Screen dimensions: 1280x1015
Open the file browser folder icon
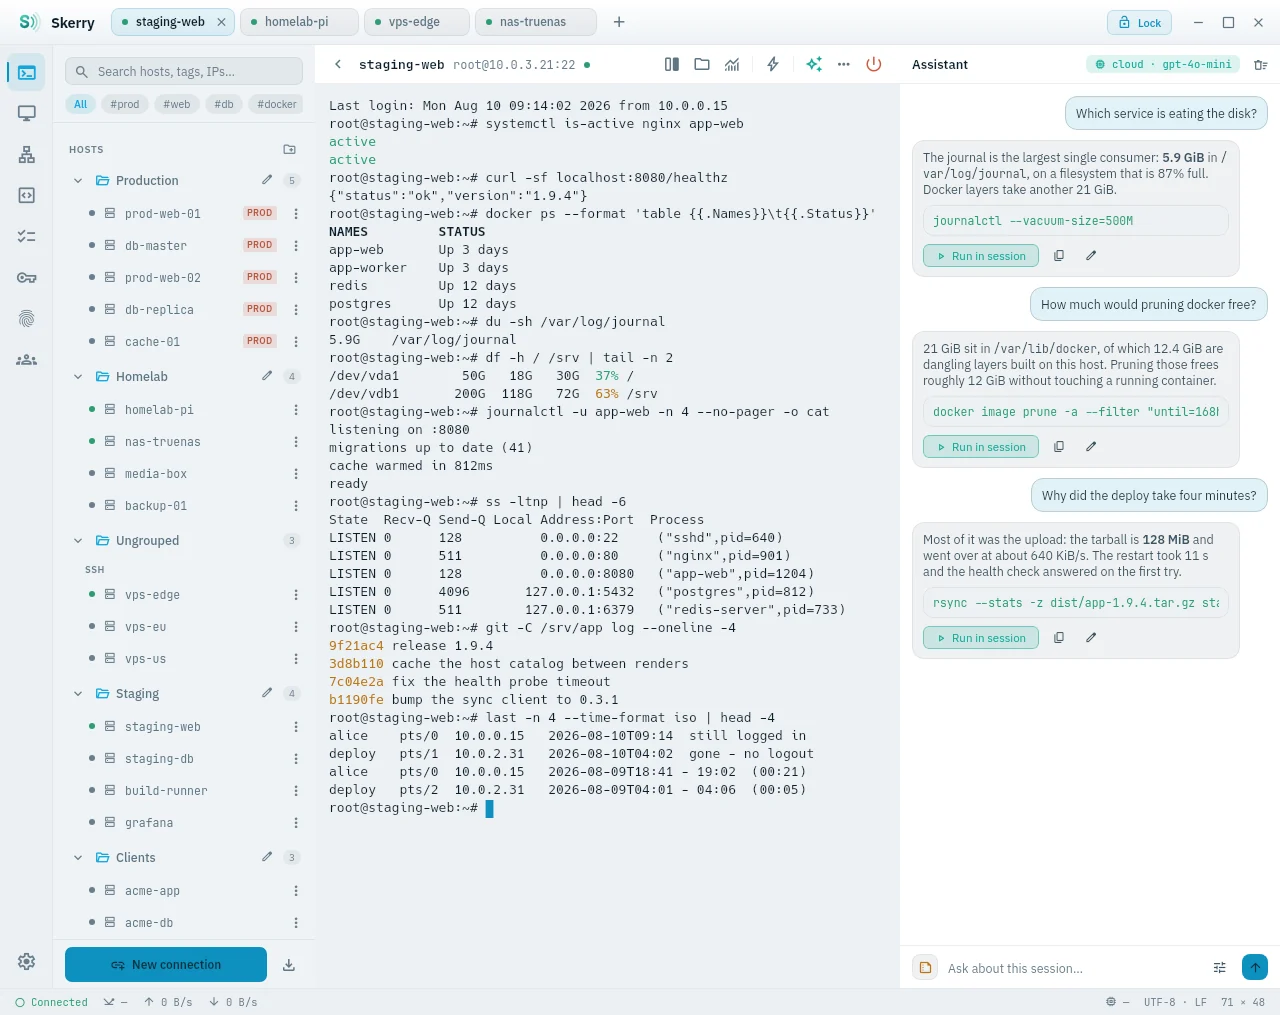[702, 64]
